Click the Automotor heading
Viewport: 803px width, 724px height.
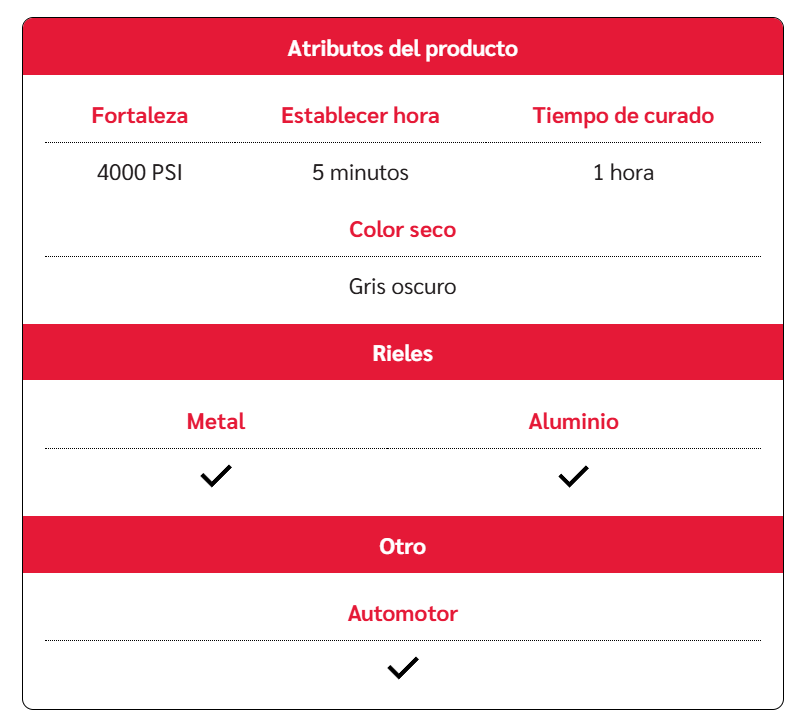[402, 613]
